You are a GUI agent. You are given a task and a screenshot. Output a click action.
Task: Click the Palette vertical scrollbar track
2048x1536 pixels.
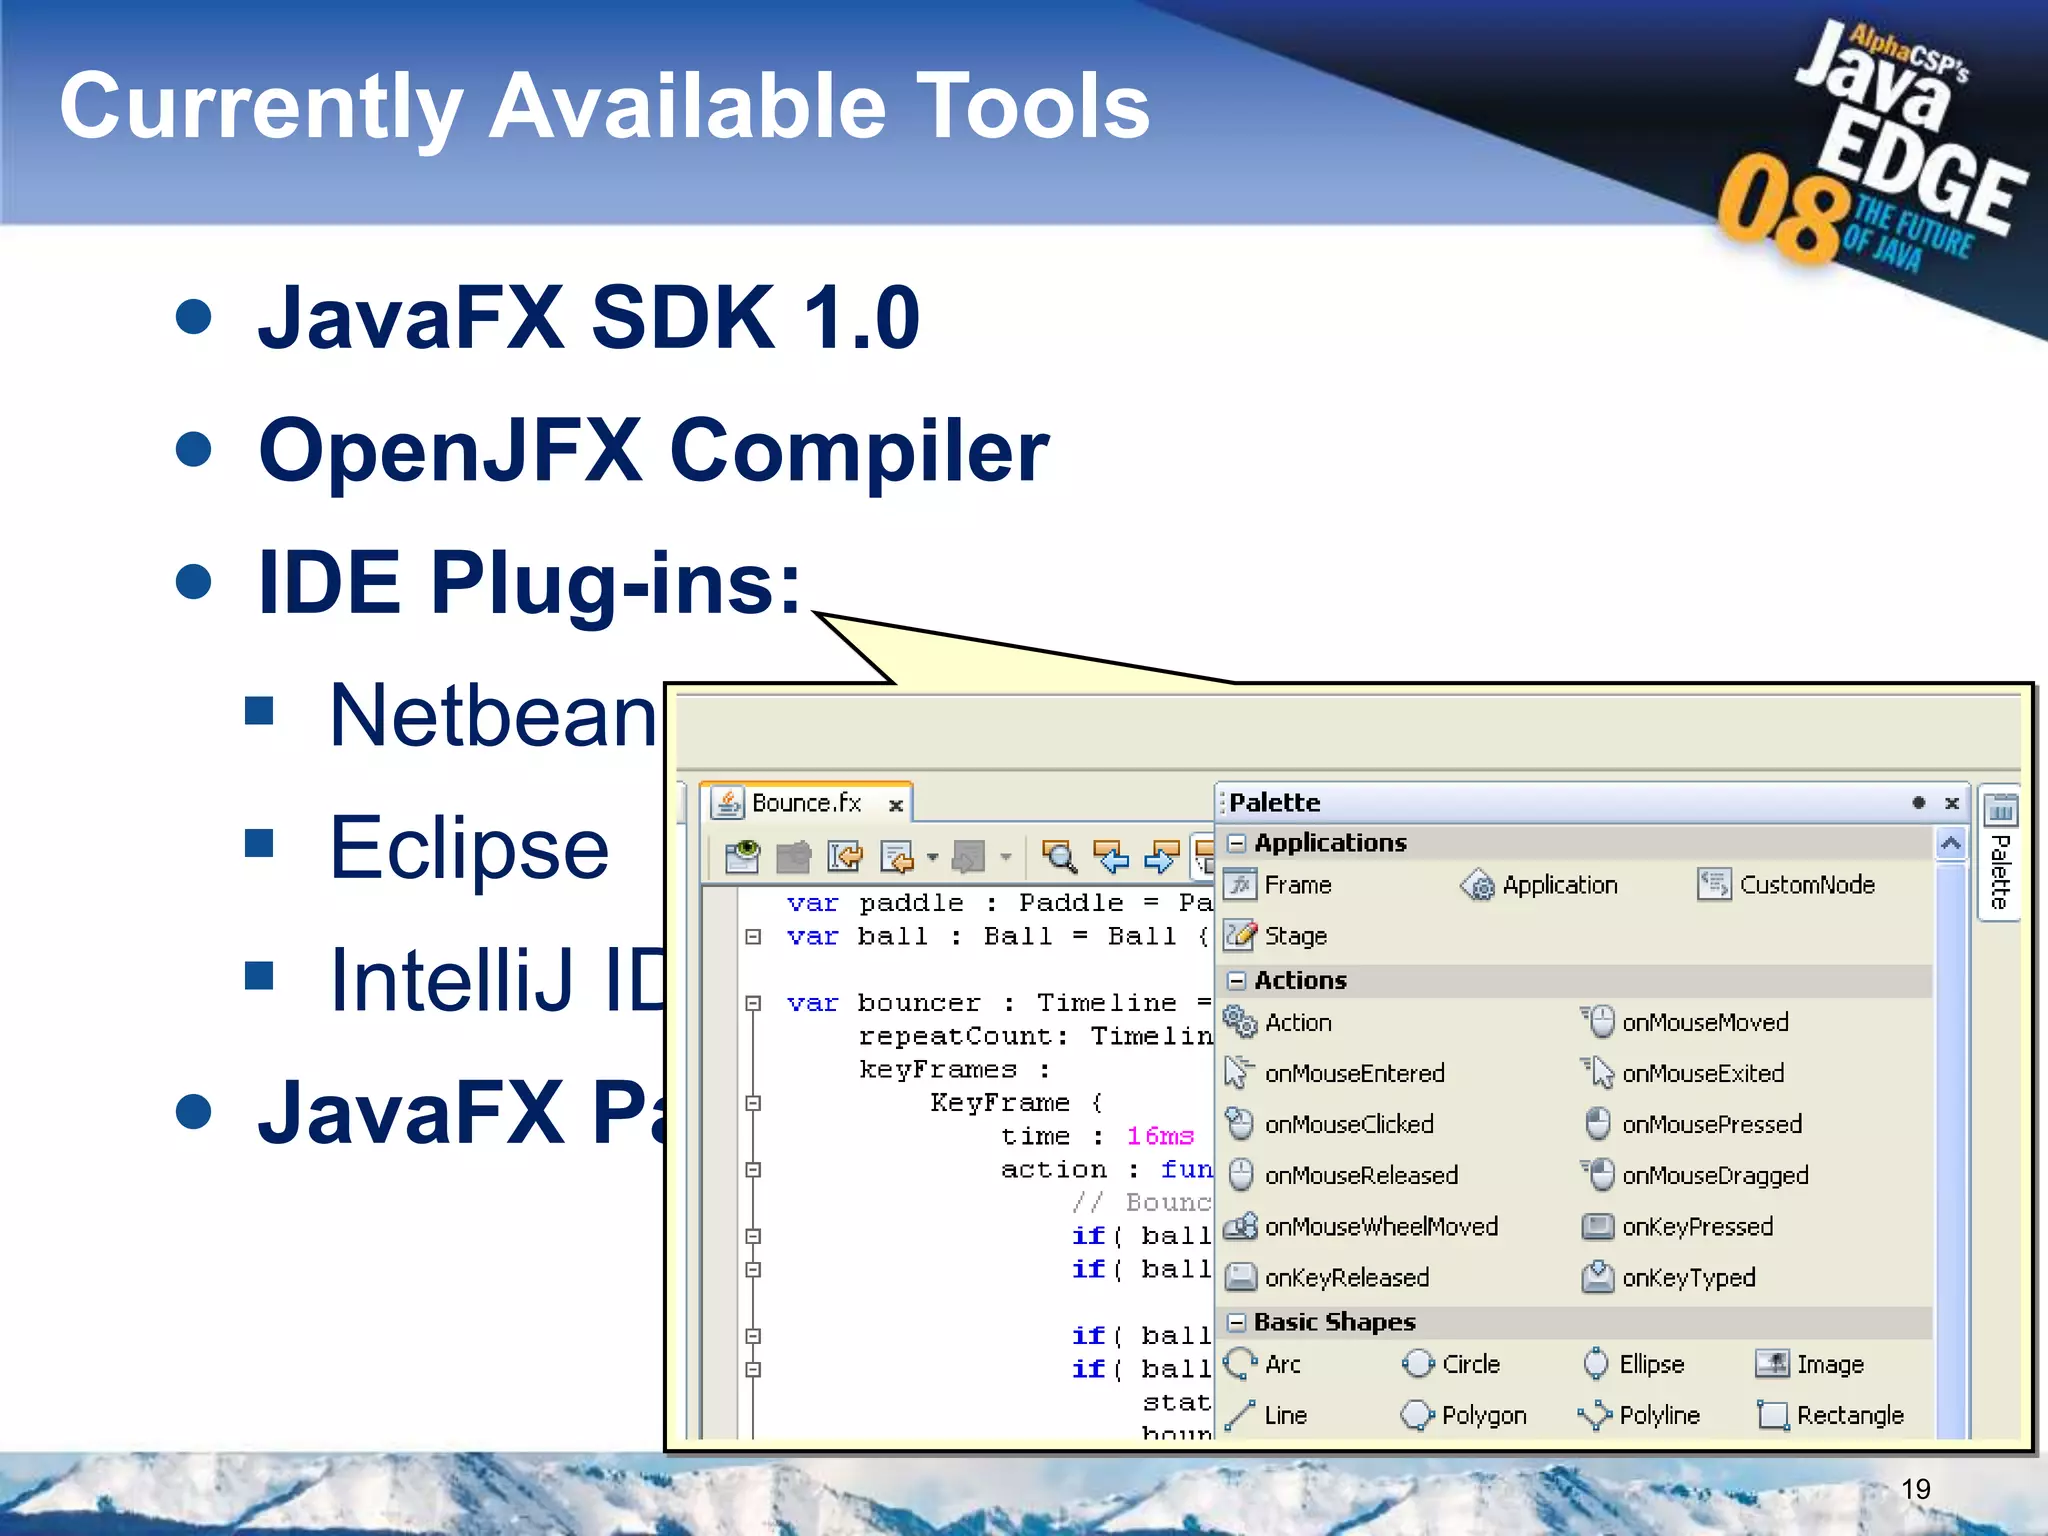(x=1951, y=1150)
